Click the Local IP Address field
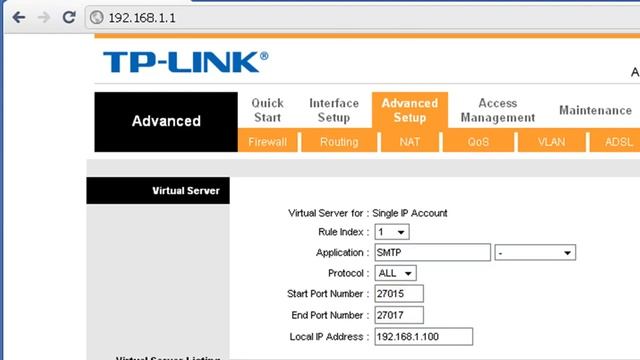Viewport: 640px width, 360px height. (424, 337)
